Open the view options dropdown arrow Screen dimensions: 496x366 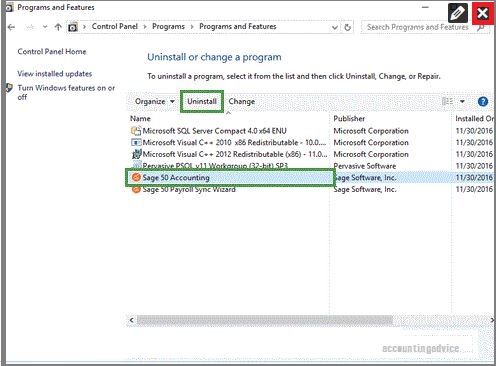coord(462,101)
